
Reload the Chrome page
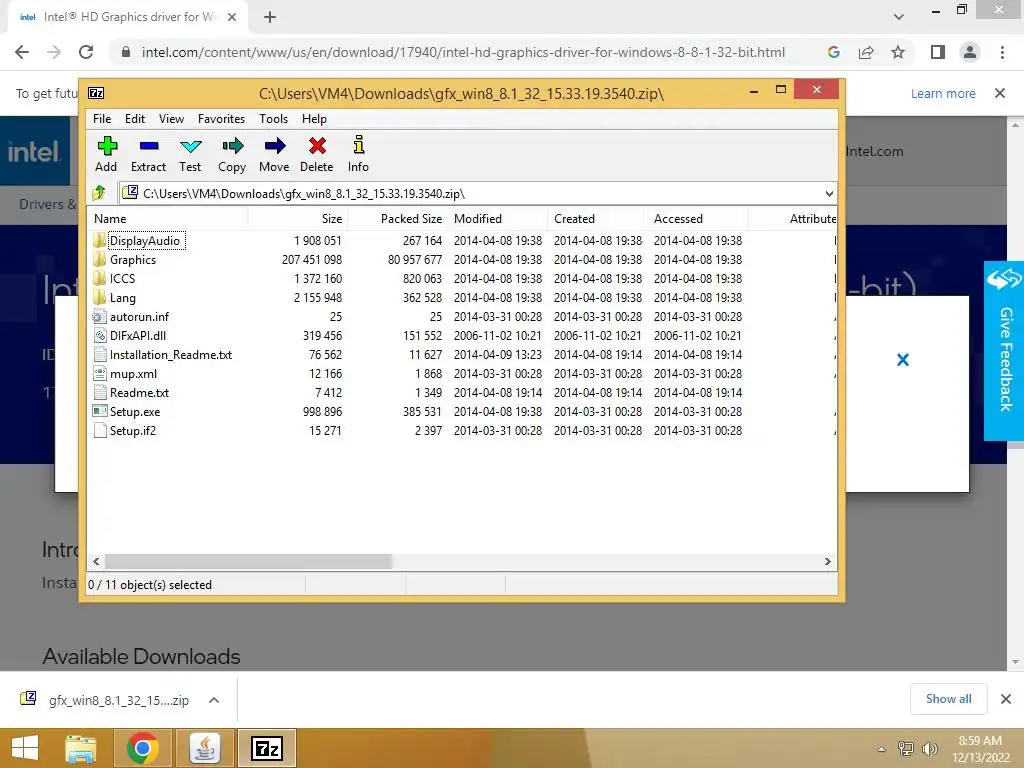coord(86,52)
